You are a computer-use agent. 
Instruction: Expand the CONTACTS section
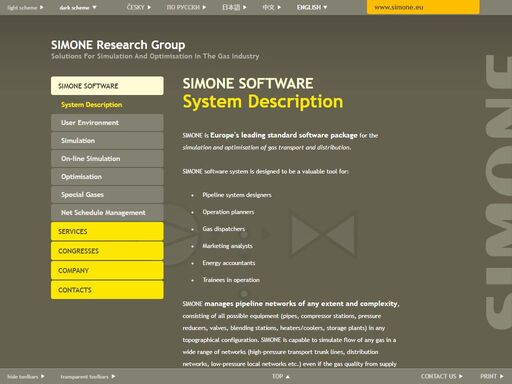tap(107, 290)
